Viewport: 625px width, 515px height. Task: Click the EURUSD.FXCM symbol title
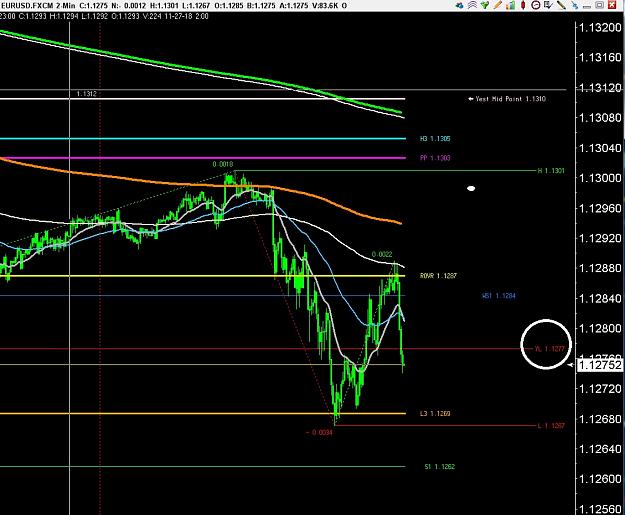(x=27, y=6)
